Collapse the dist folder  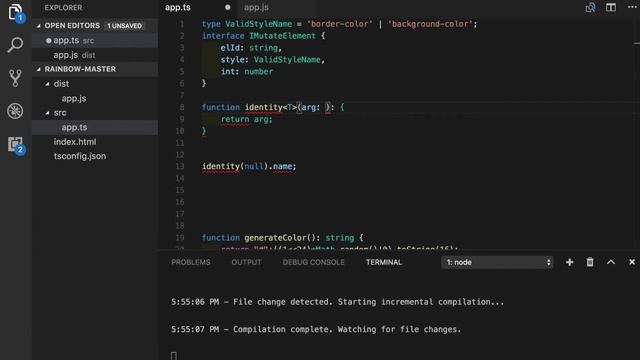click(47, 84)
